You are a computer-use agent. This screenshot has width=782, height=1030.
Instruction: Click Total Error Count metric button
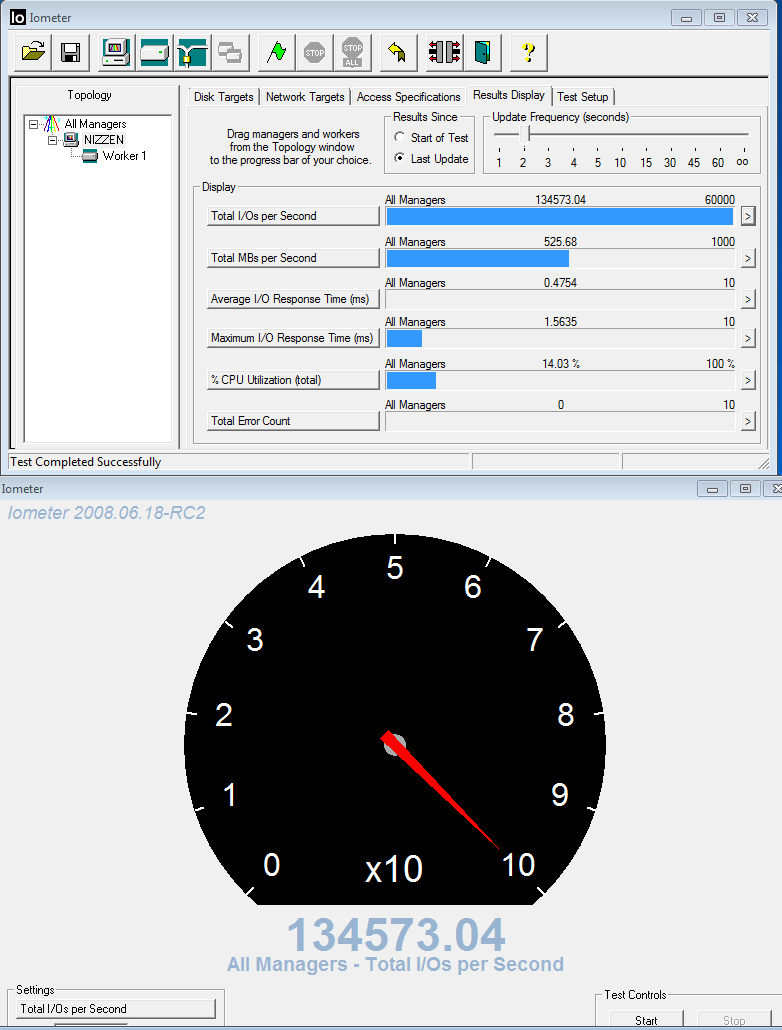pos(293,420)
